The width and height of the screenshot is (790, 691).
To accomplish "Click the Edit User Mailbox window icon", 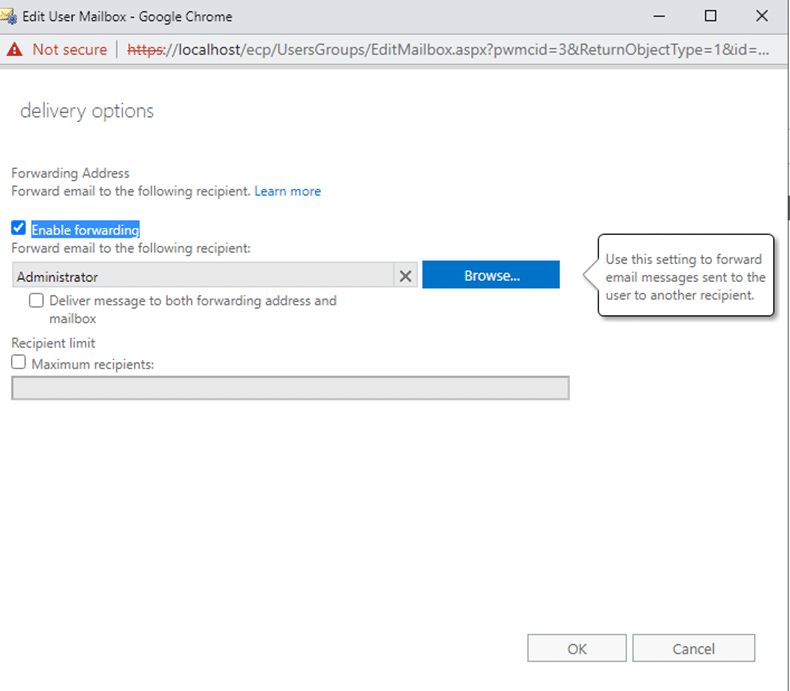I will click(x=9, y=16).
